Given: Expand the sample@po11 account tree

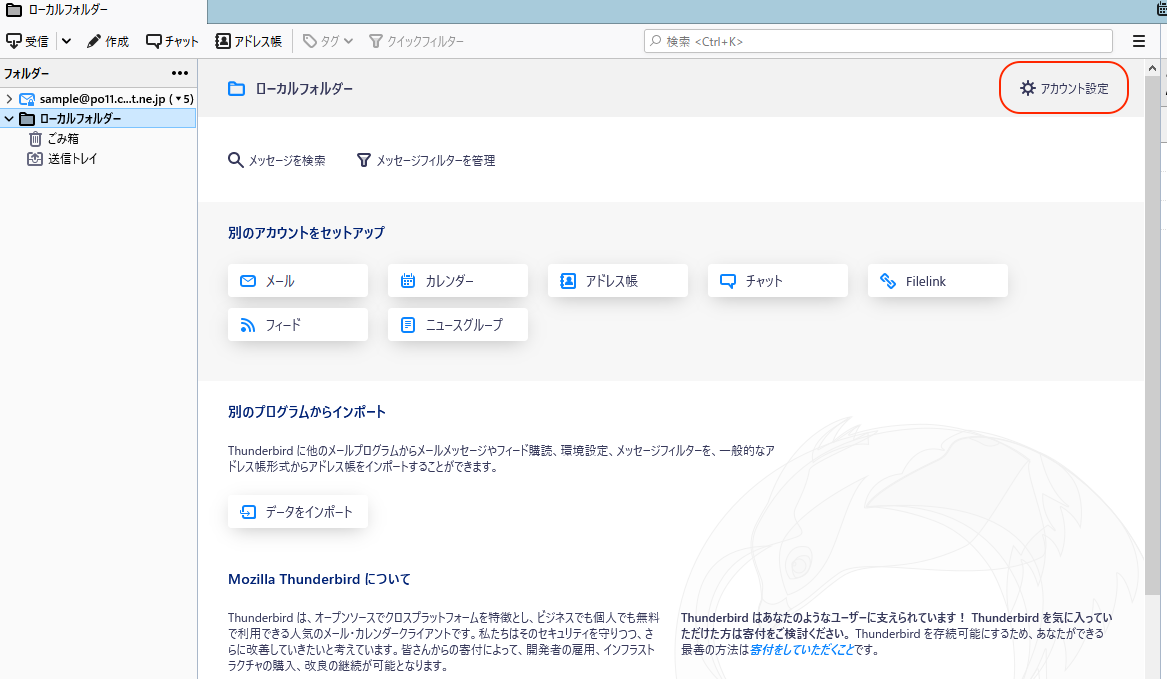Looking at the screenshot, I should 9,99.
